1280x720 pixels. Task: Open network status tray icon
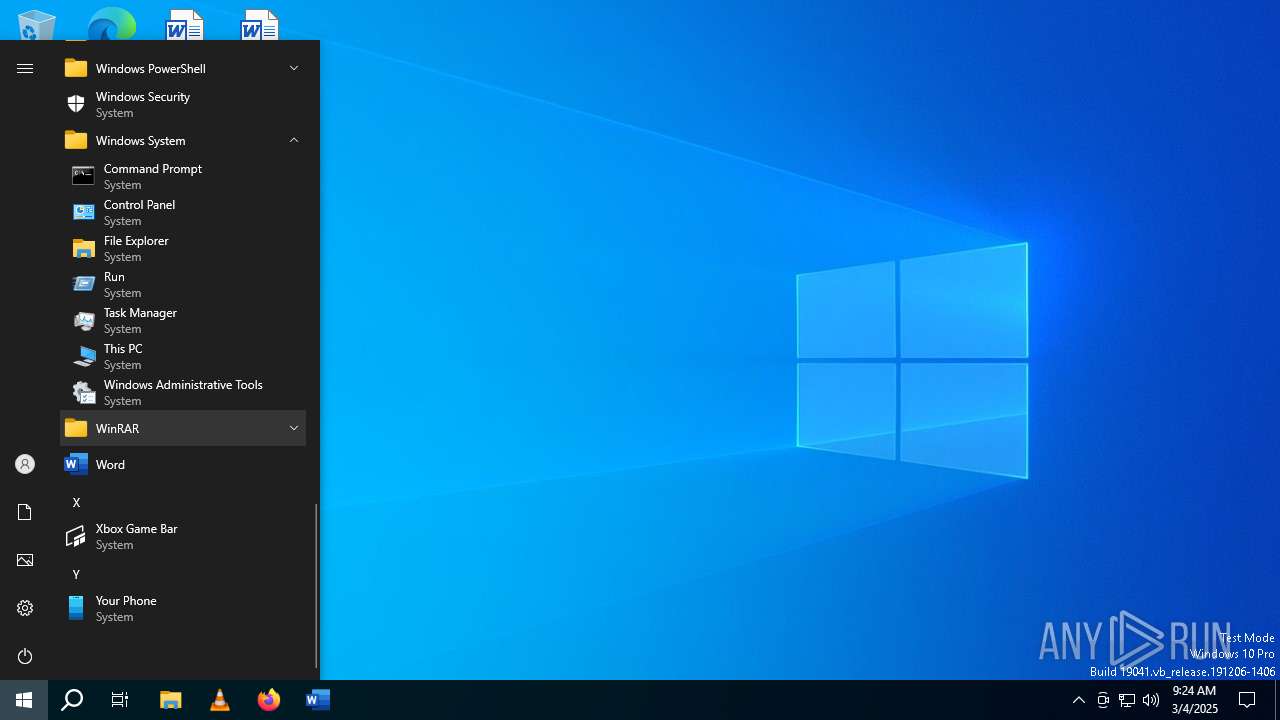(1127, 700)
